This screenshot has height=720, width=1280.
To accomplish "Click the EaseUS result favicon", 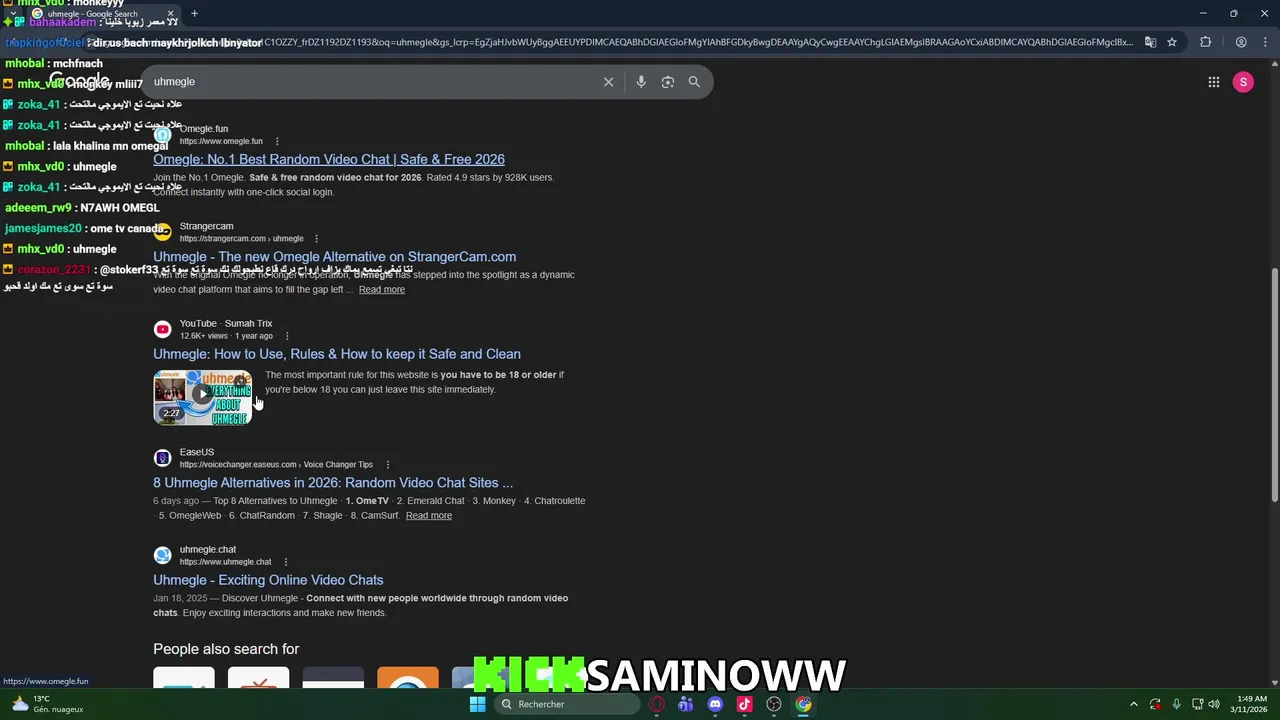I will [162, 458].
